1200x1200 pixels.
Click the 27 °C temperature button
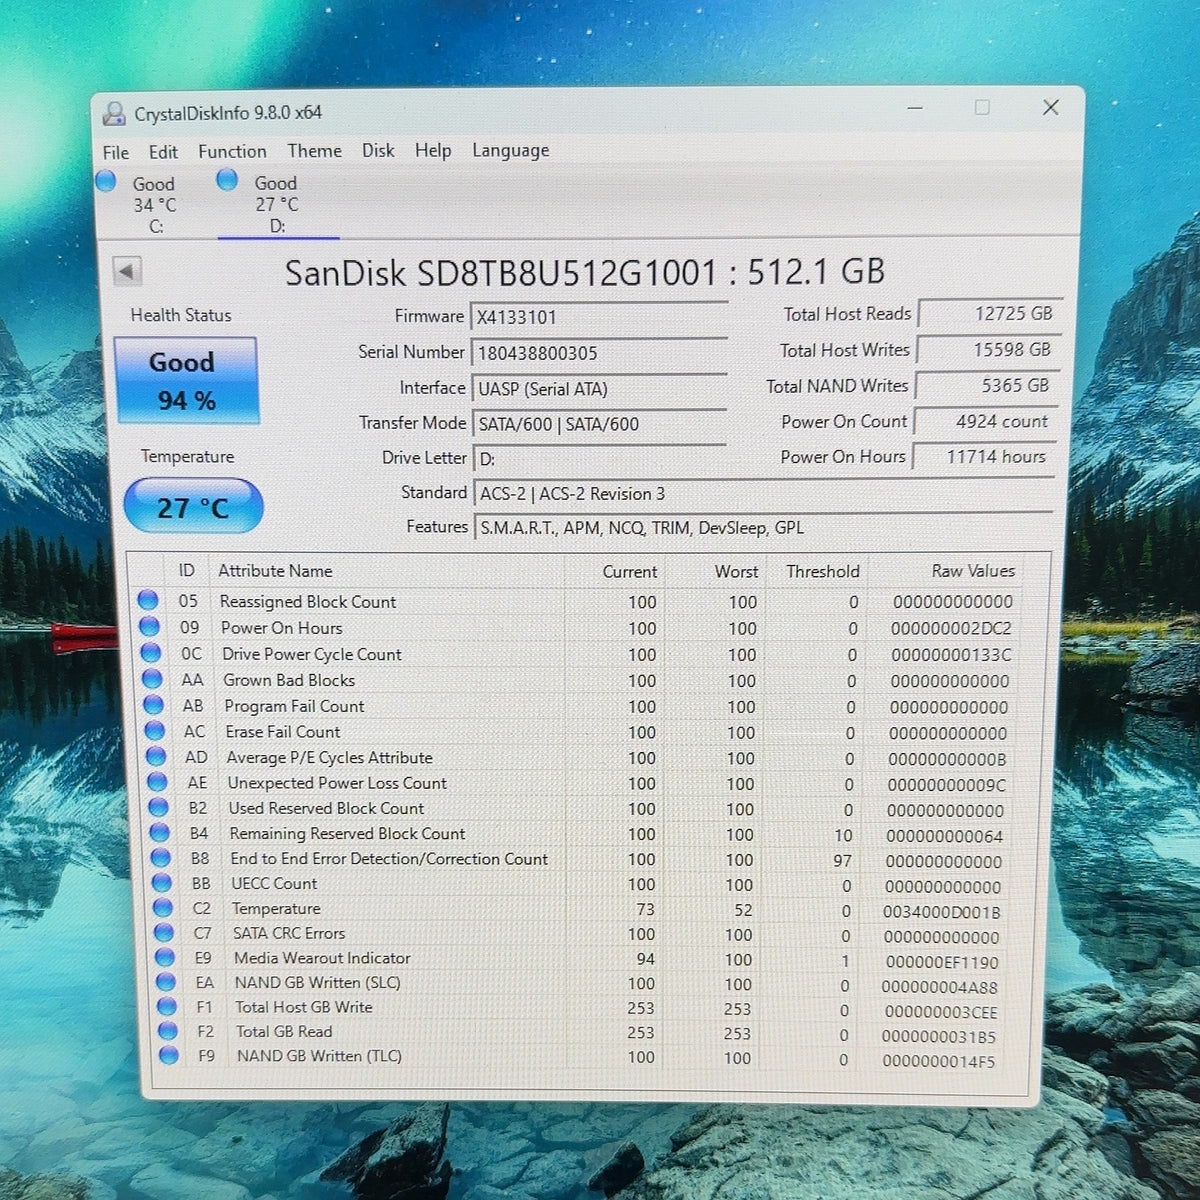(193, 507)
